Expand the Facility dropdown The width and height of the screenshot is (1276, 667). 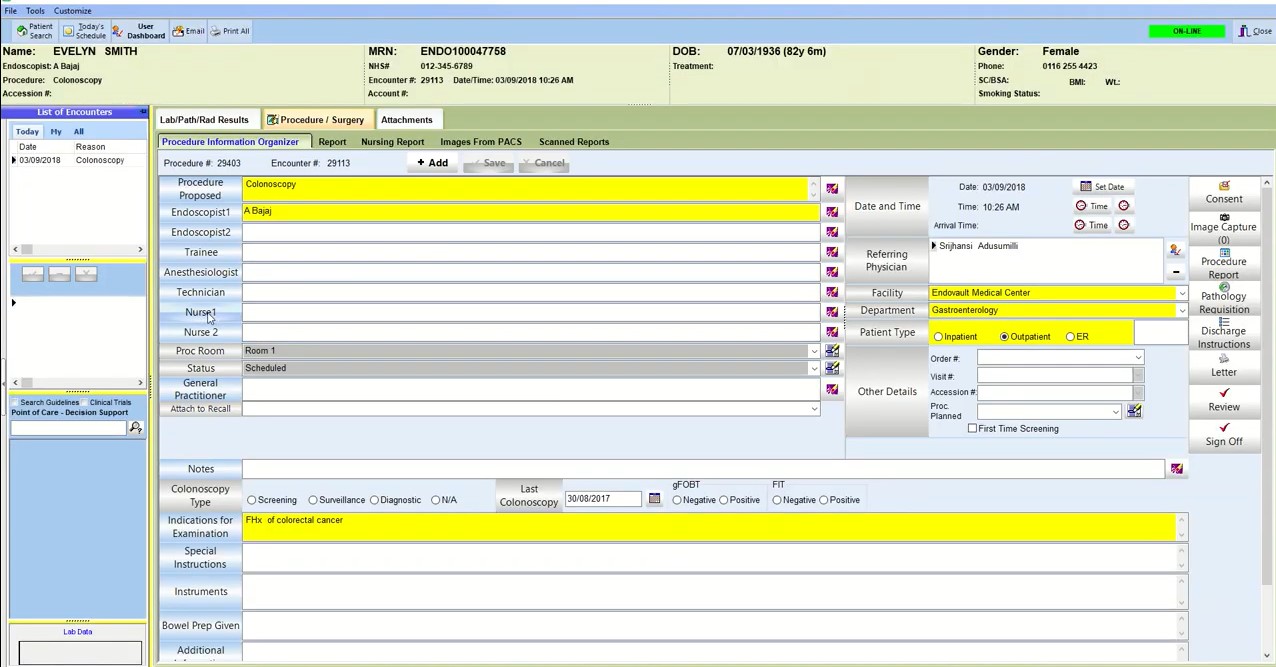1181,293
